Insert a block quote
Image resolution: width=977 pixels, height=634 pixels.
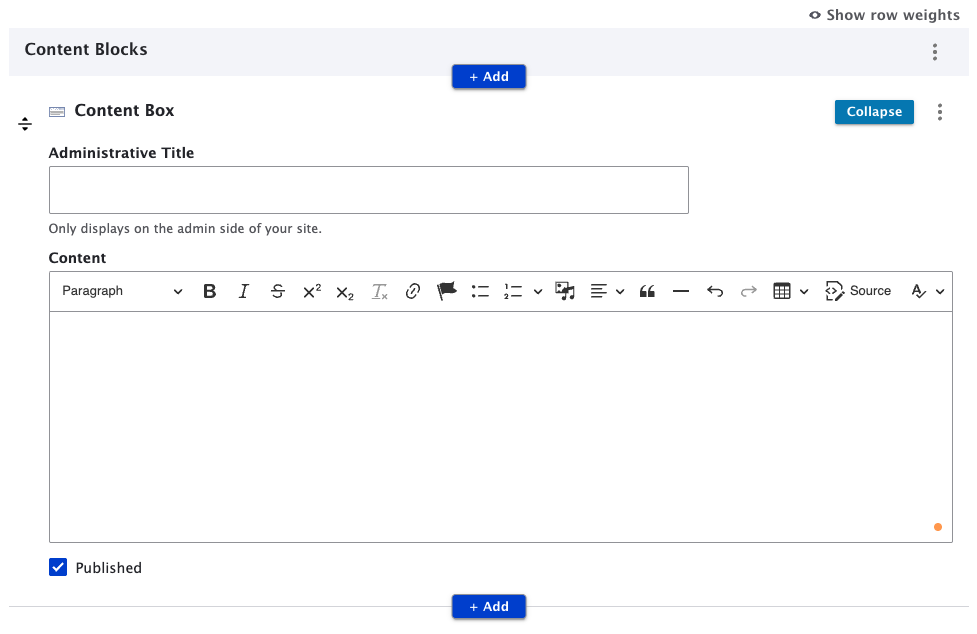[647, 291]
